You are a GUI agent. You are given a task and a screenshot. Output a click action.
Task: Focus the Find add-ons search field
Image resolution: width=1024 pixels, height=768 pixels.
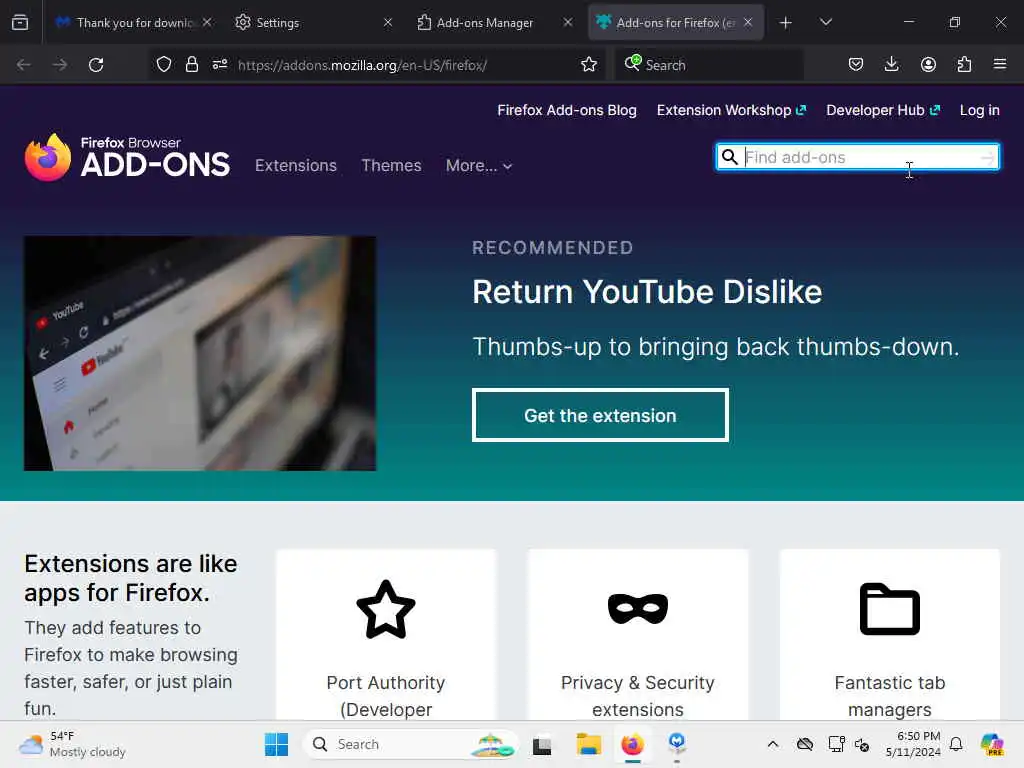pos(857,157)
